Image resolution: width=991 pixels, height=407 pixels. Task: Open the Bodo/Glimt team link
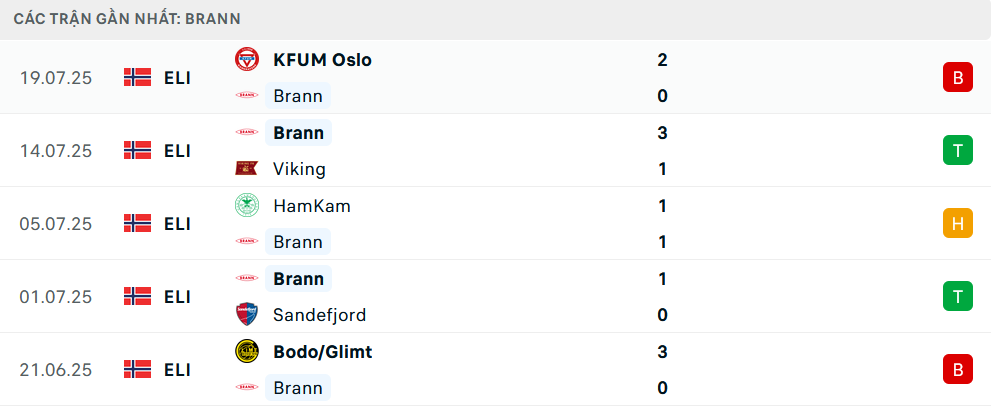click(x=322, y=352)
